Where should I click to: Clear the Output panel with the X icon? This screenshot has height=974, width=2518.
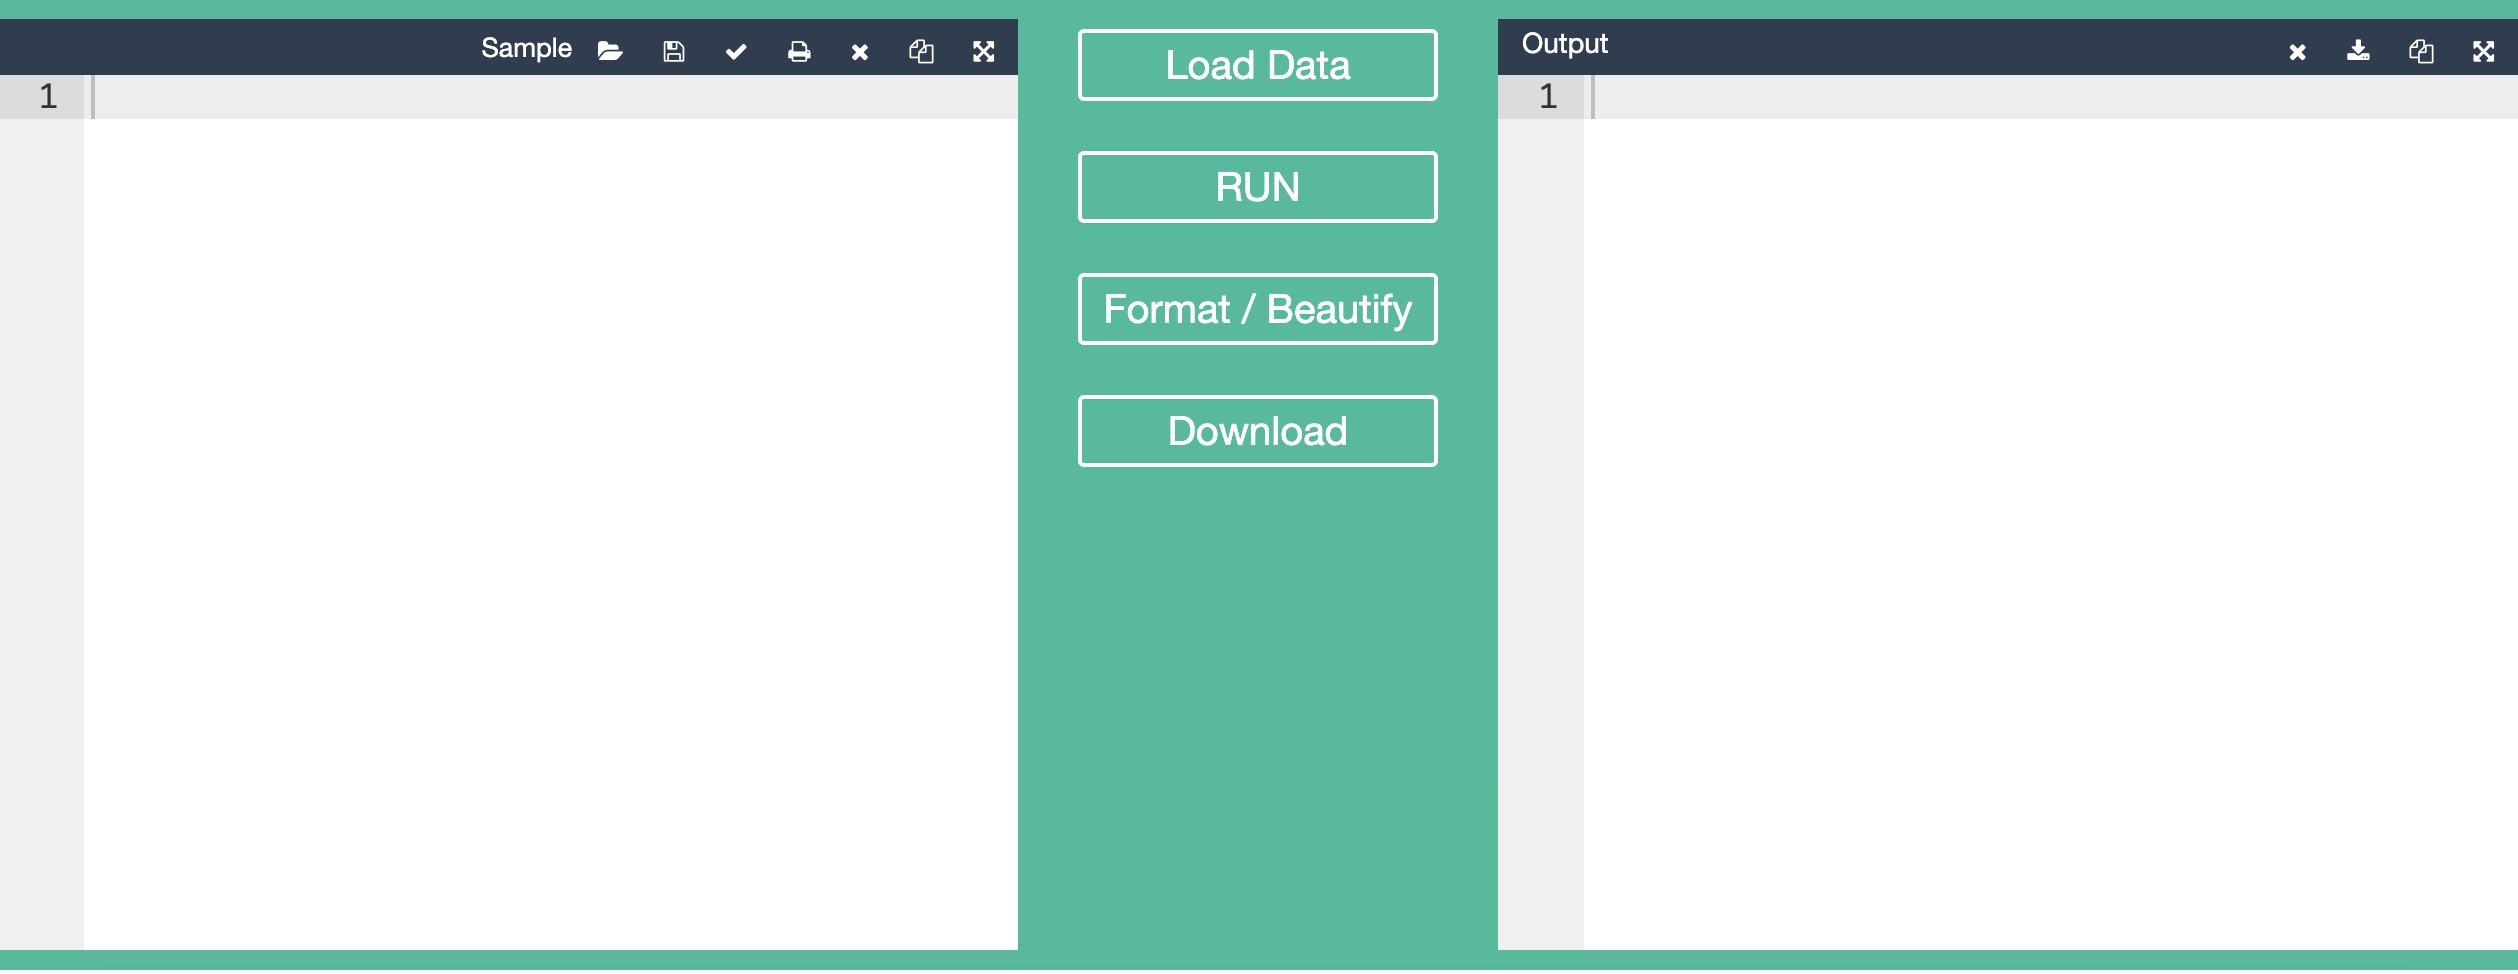point(2297,50)
